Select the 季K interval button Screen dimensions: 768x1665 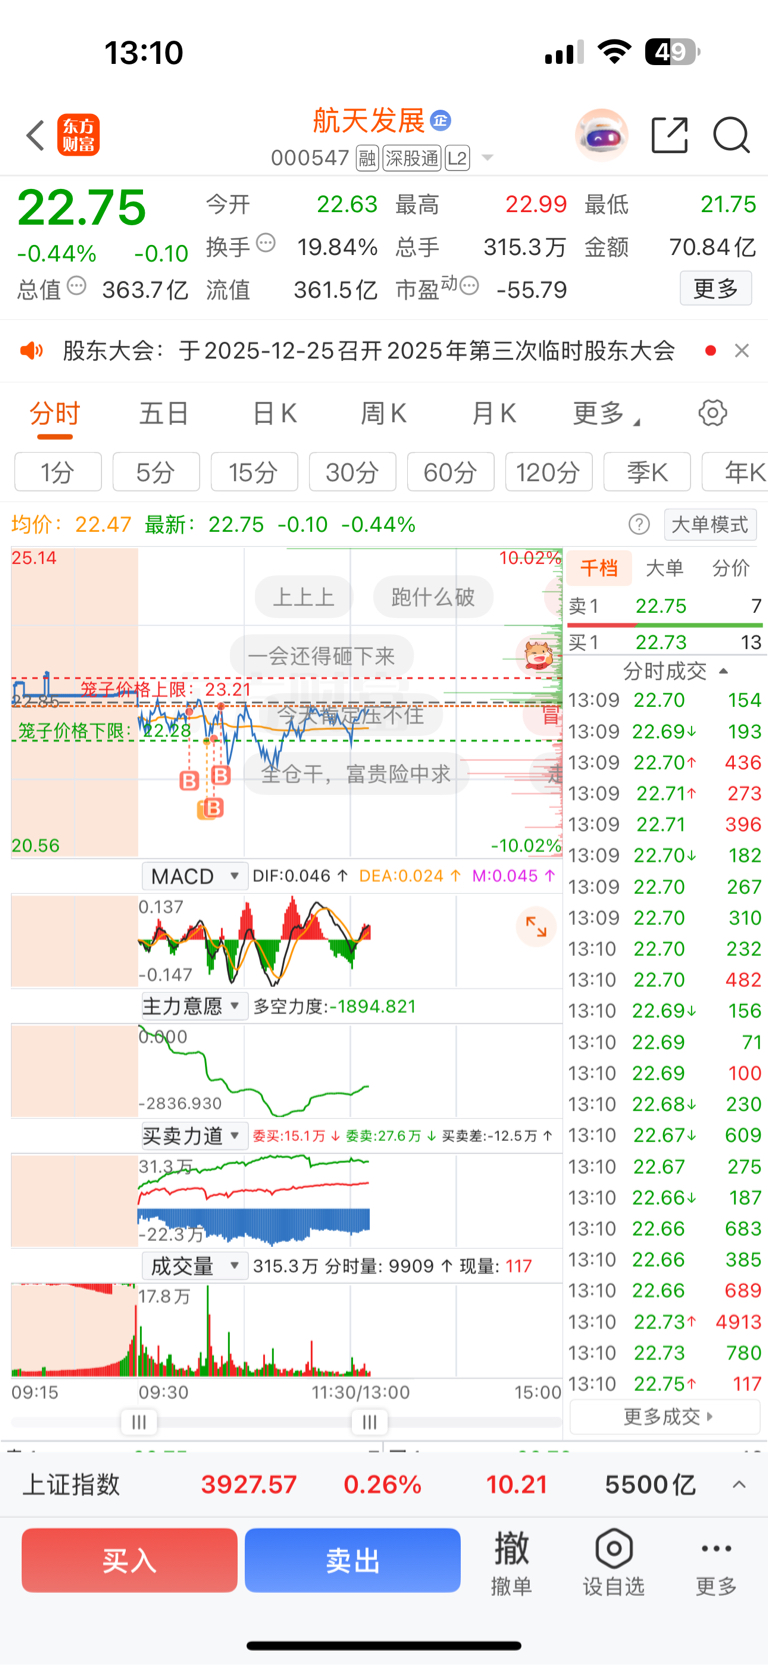(647, 472)
